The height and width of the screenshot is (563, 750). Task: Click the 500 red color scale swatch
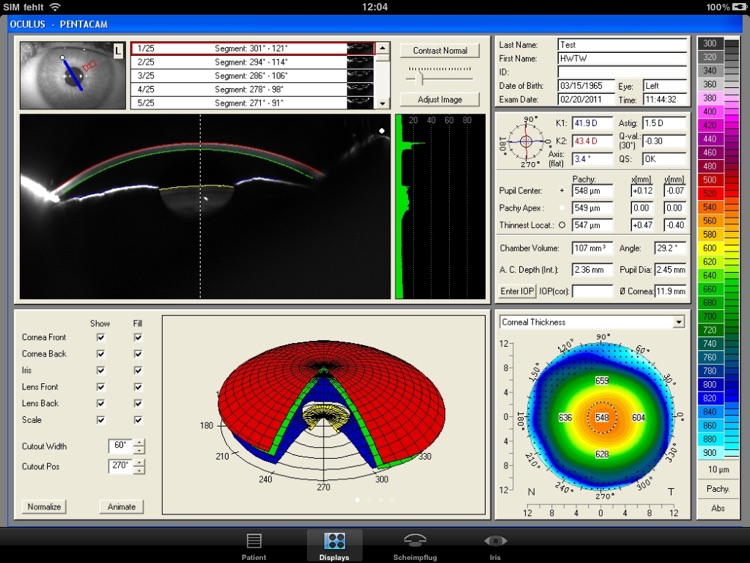tap(710, 179)
